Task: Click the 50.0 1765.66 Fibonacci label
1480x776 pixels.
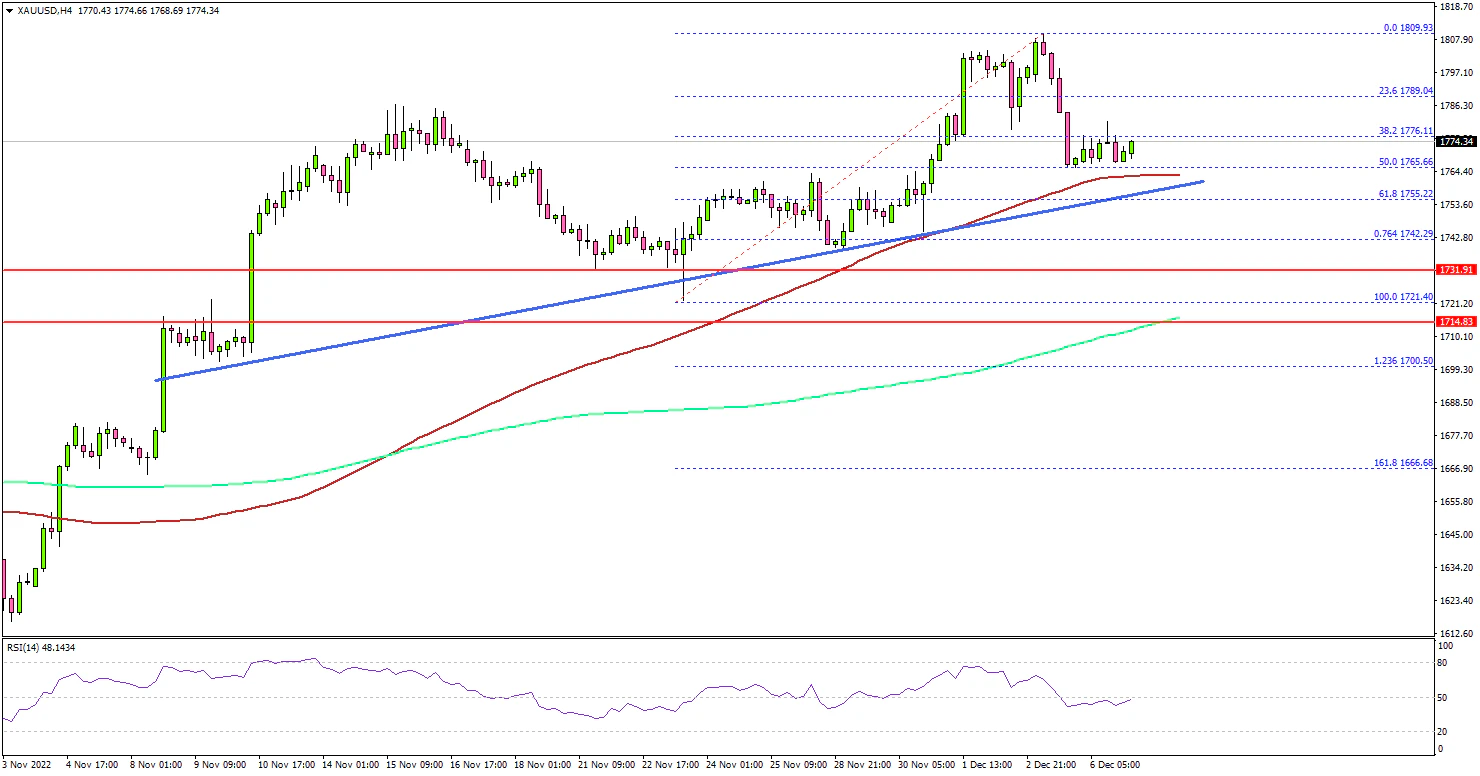Action: pos(1404,162)
